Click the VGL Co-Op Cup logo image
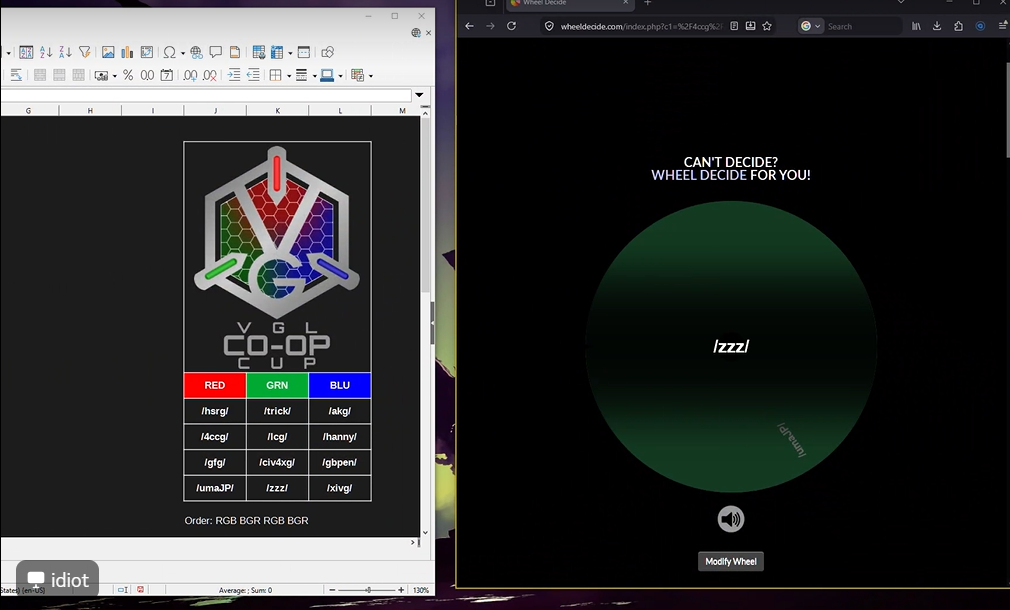Image resolution: width=1010 pixels, height=610 pixels. pos(277,256)
